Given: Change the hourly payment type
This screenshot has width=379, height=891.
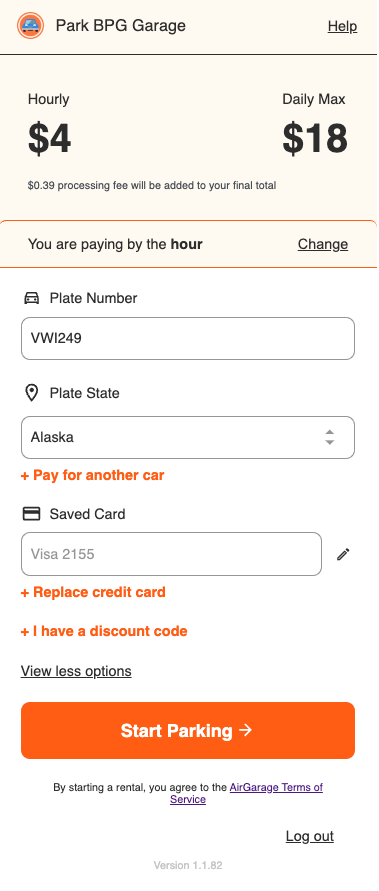Looking at the screenshot, I should [x=323, y=244].
